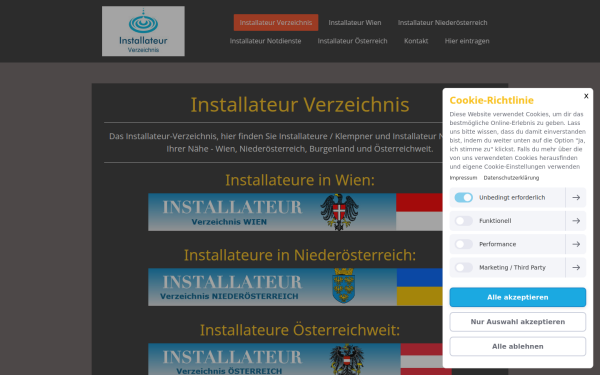Close the cookie policy dialog
This screenshot has height=375, width=600.
(x=586, y=96)
